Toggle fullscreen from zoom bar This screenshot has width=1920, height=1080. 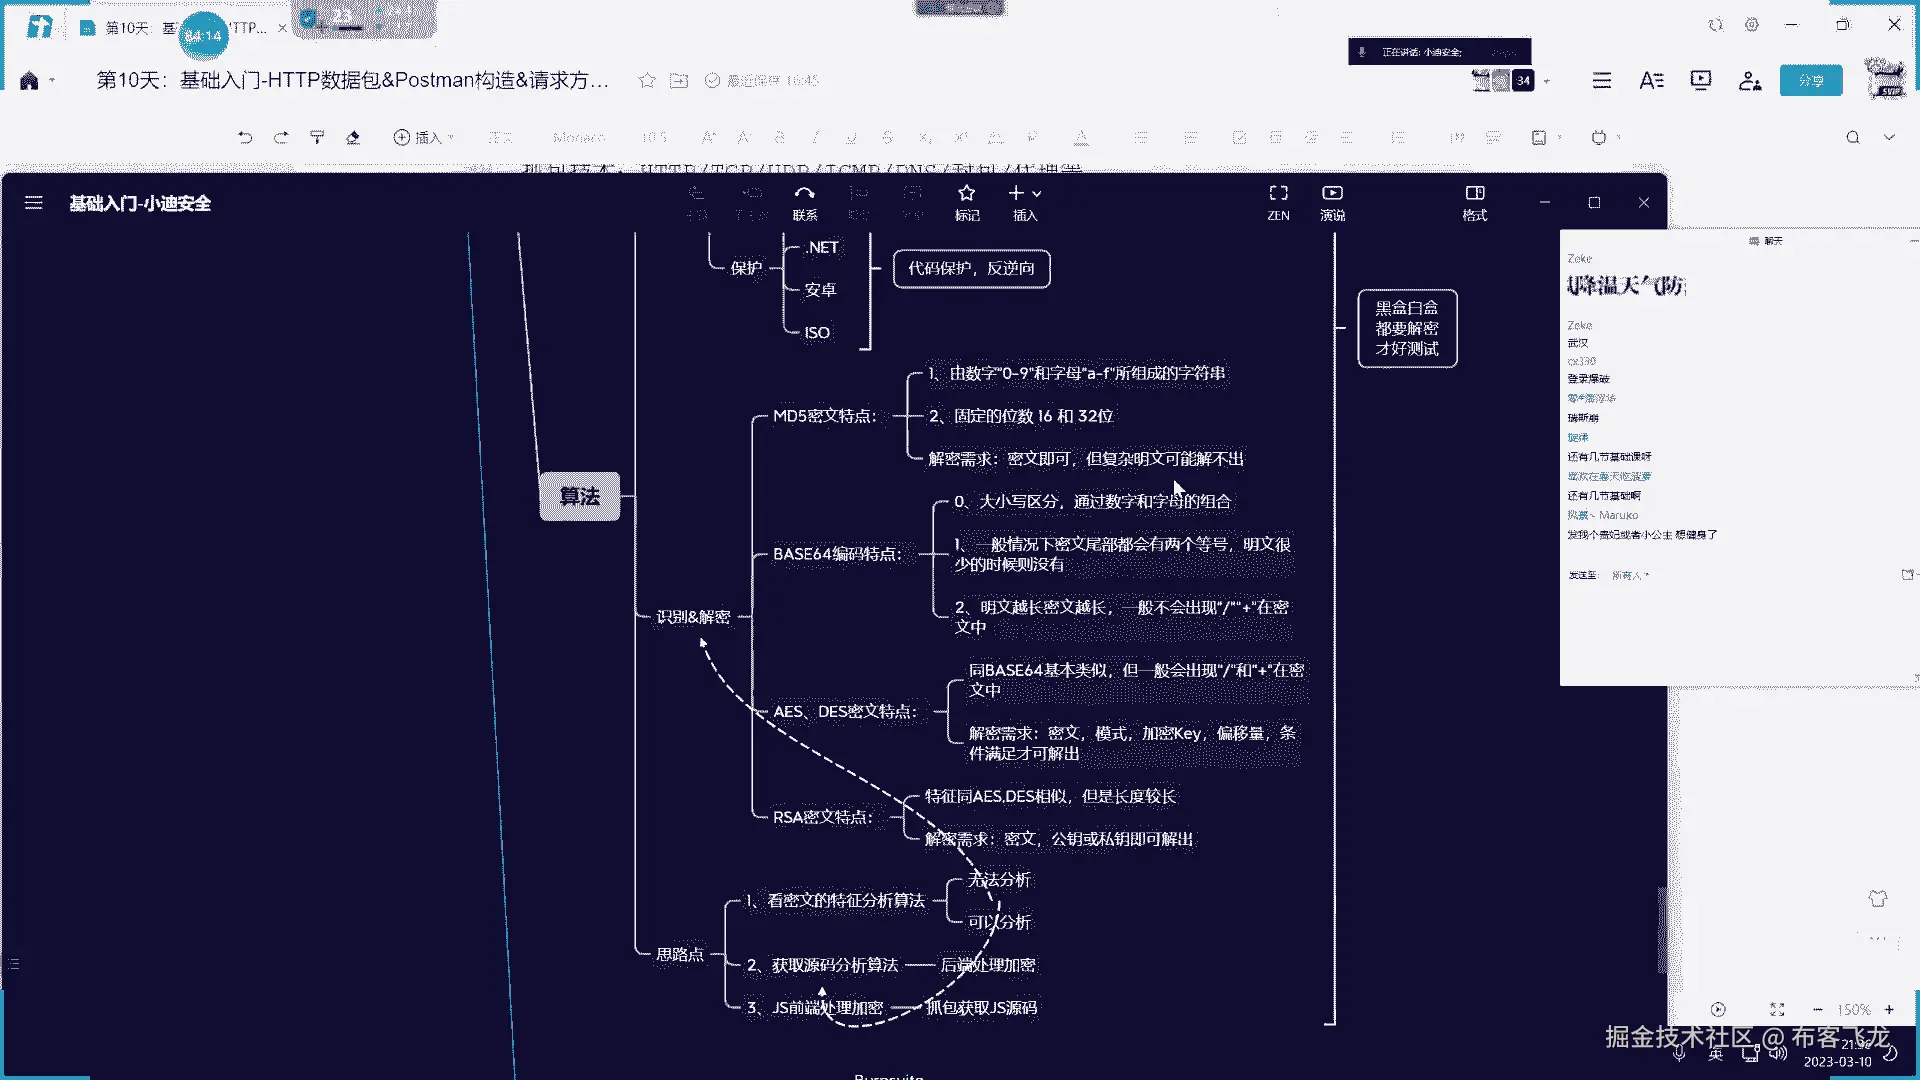1777,1010
